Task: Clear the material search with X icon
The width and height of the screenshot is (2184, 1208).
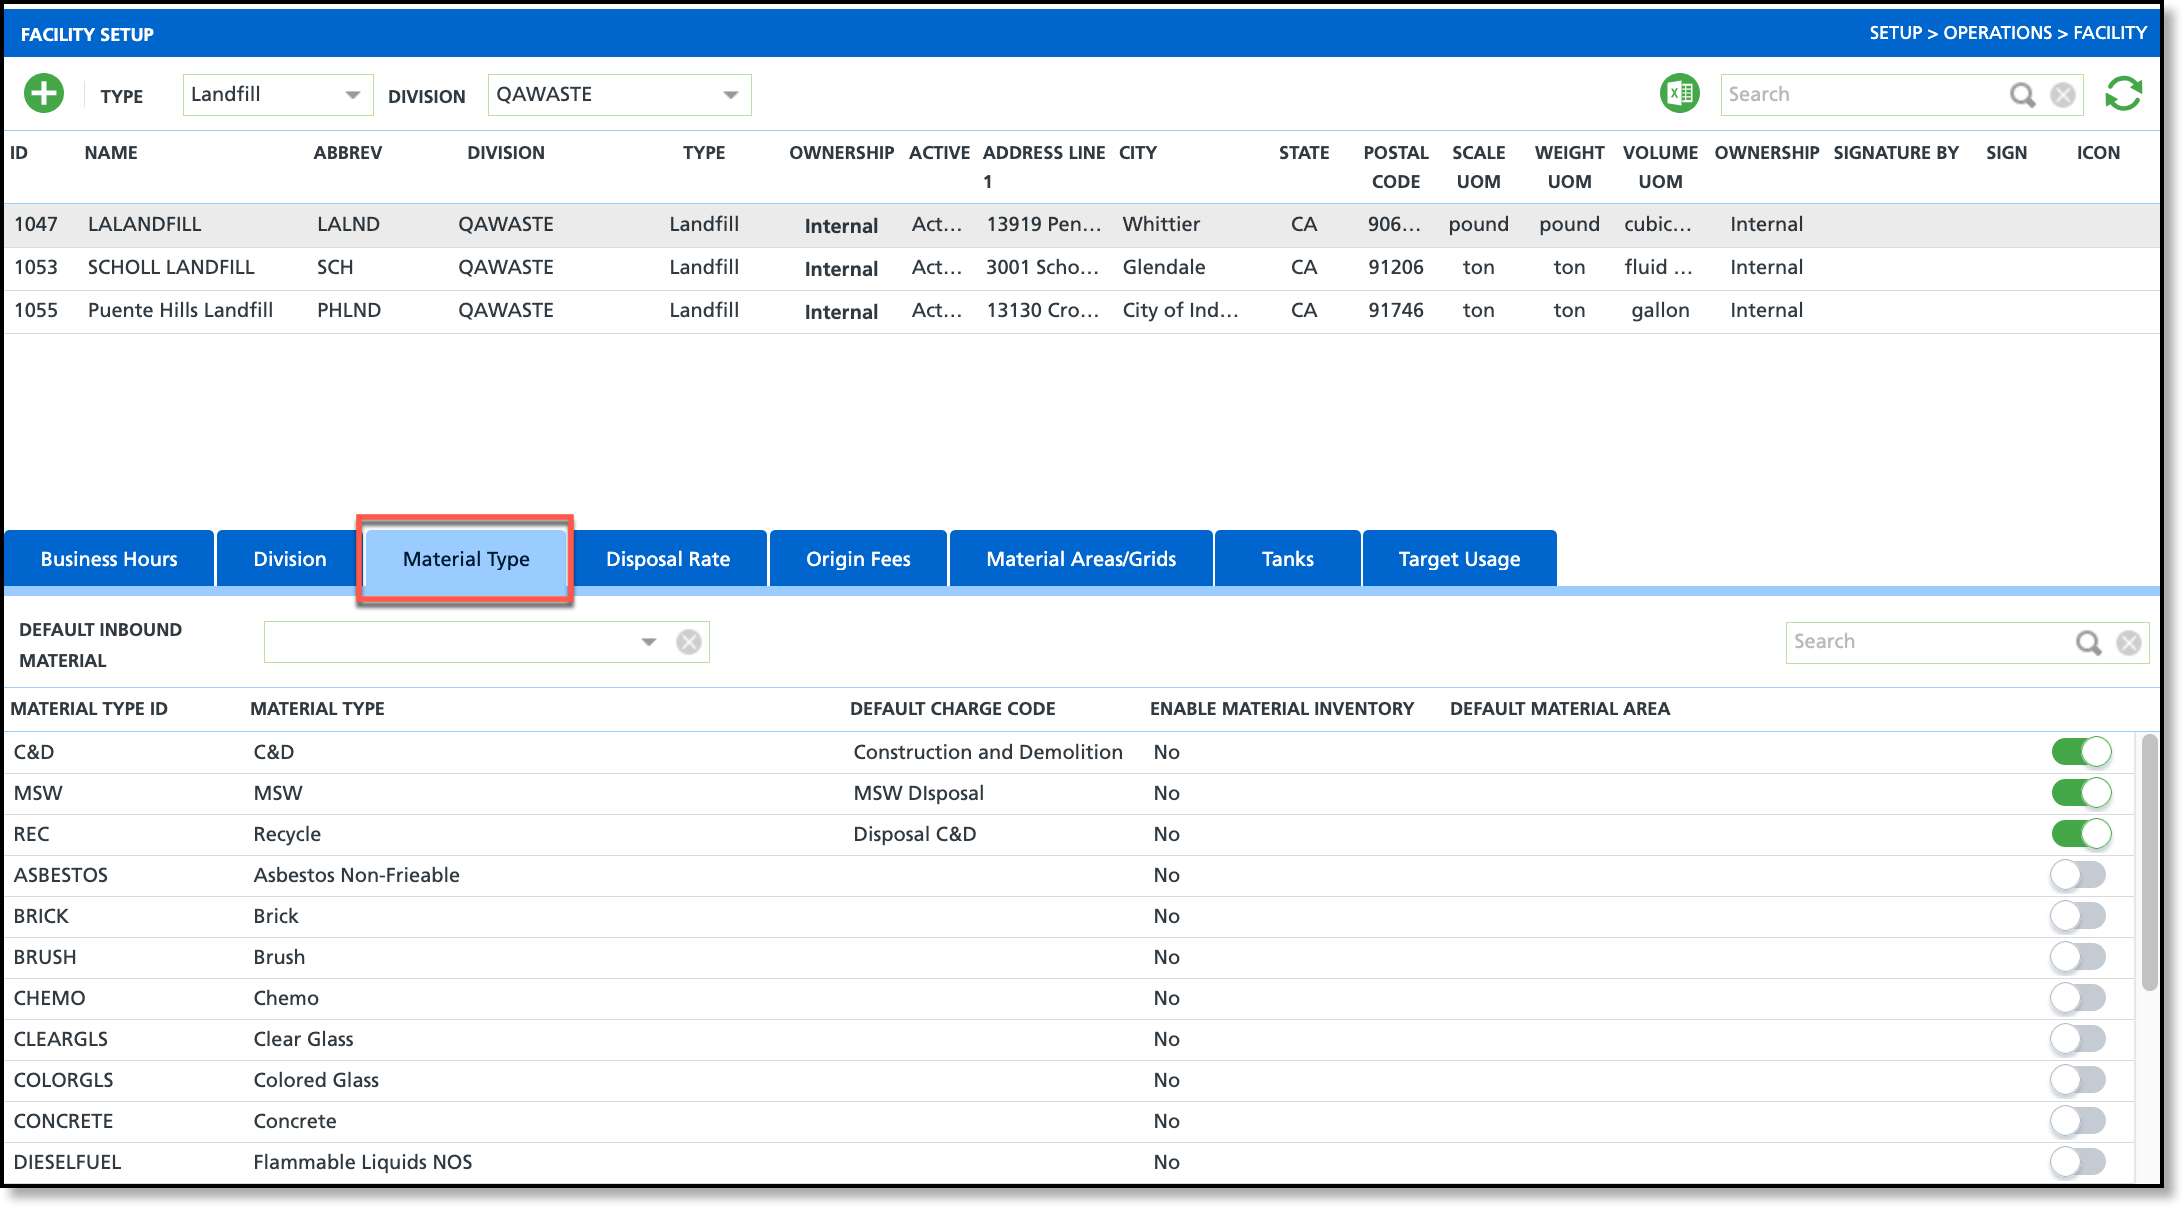Action: 2129,642
